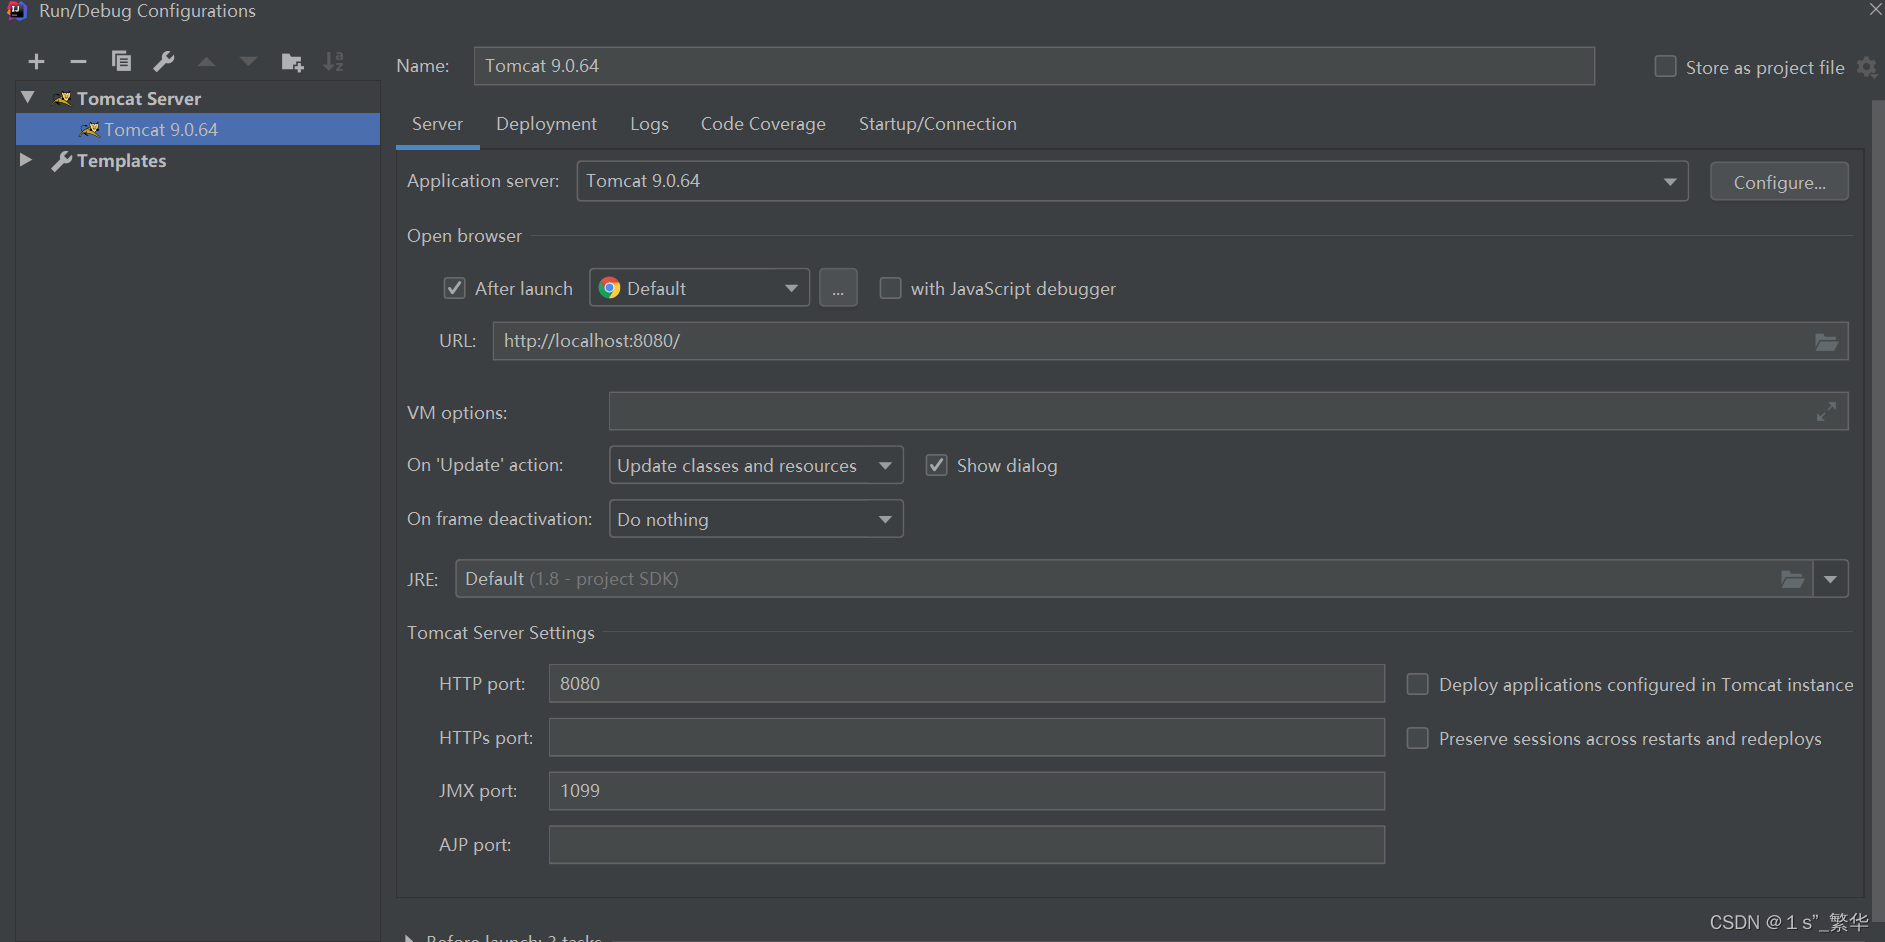Screen dimensions: 1885x942
Task: Enable Store as project file
Action: [1665, 67]
